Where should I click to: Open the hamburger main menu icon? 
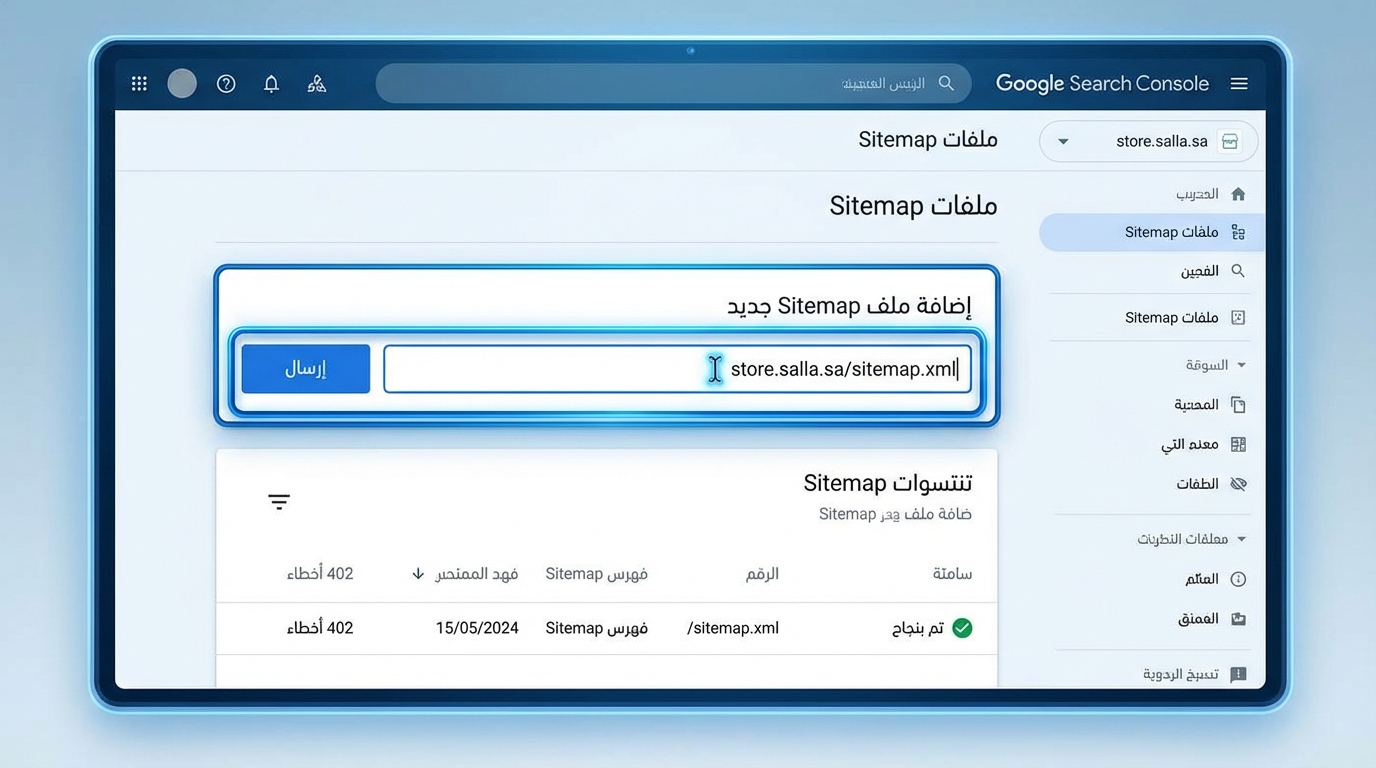[x=1239, y=84]
